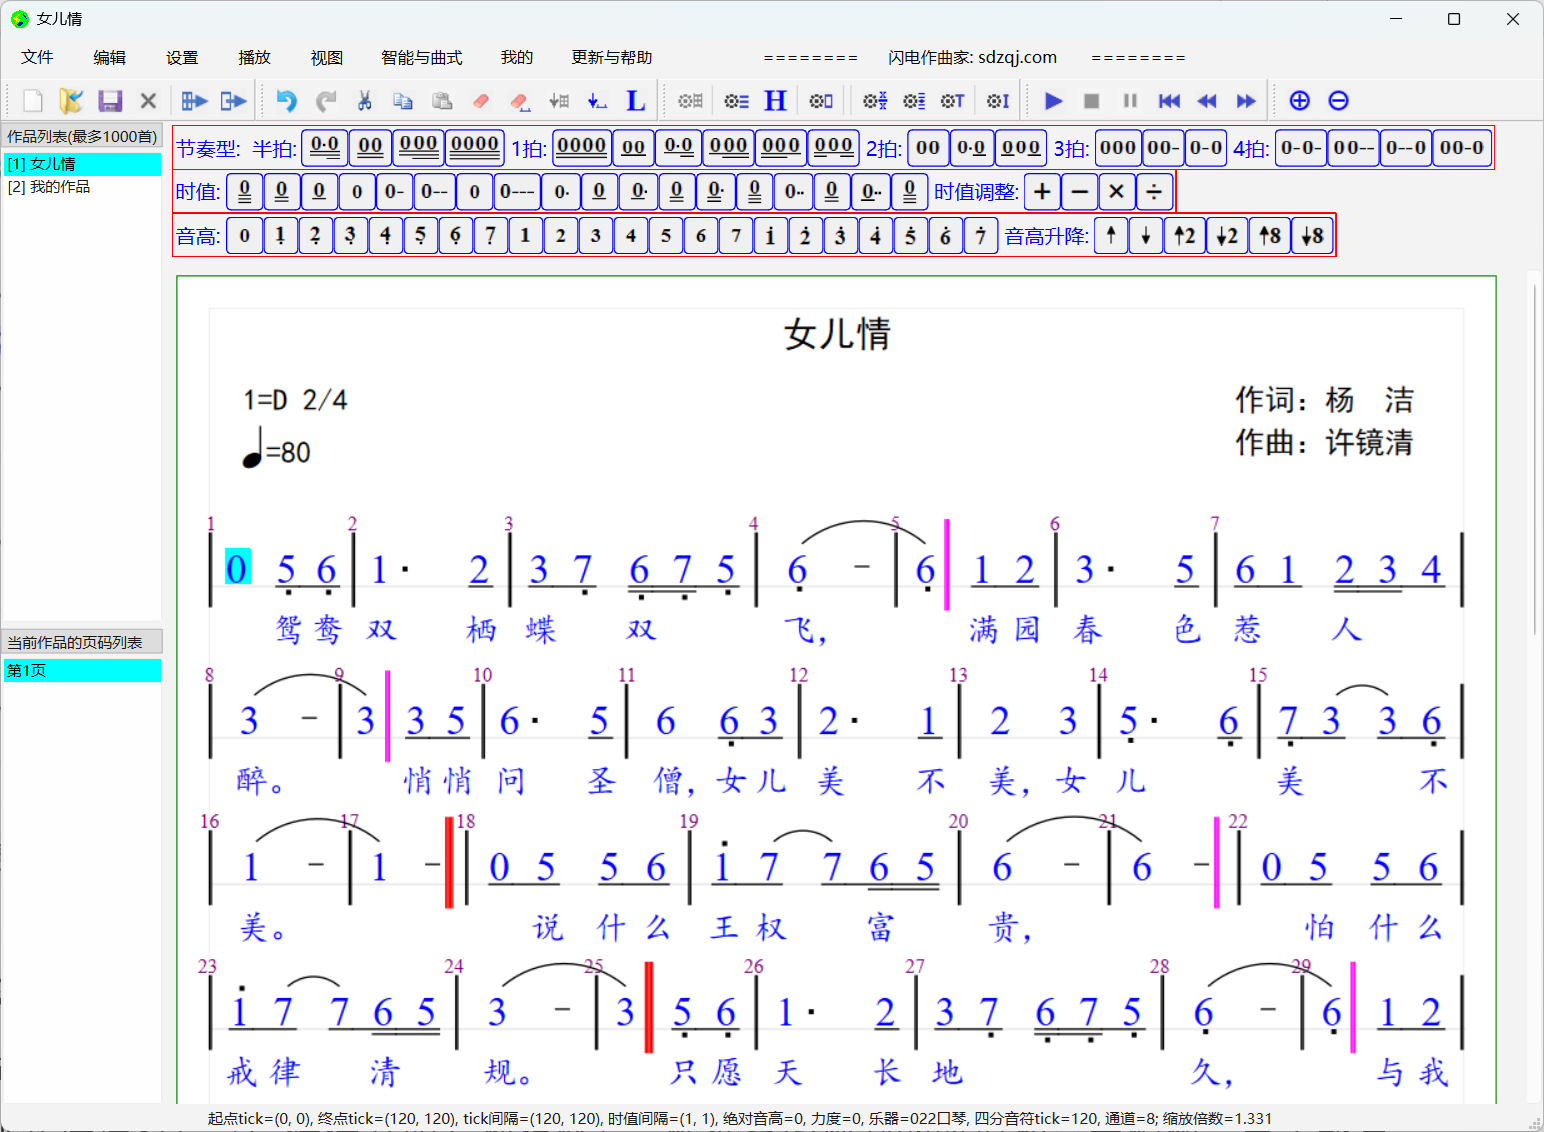The height and width of the screenshot is (1132, 1544).
Task: Zoom out with the minus circle icon
Action: (1339, 100)
